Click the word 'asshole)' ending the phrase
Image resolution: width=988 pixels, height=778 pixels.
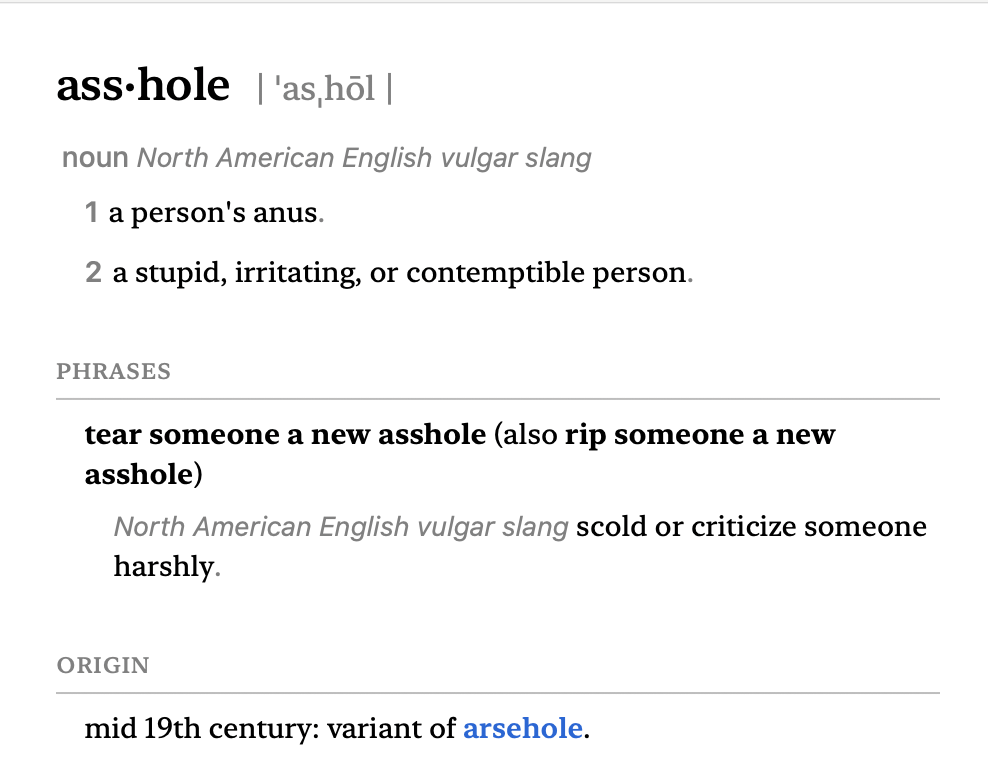(144, 474)
